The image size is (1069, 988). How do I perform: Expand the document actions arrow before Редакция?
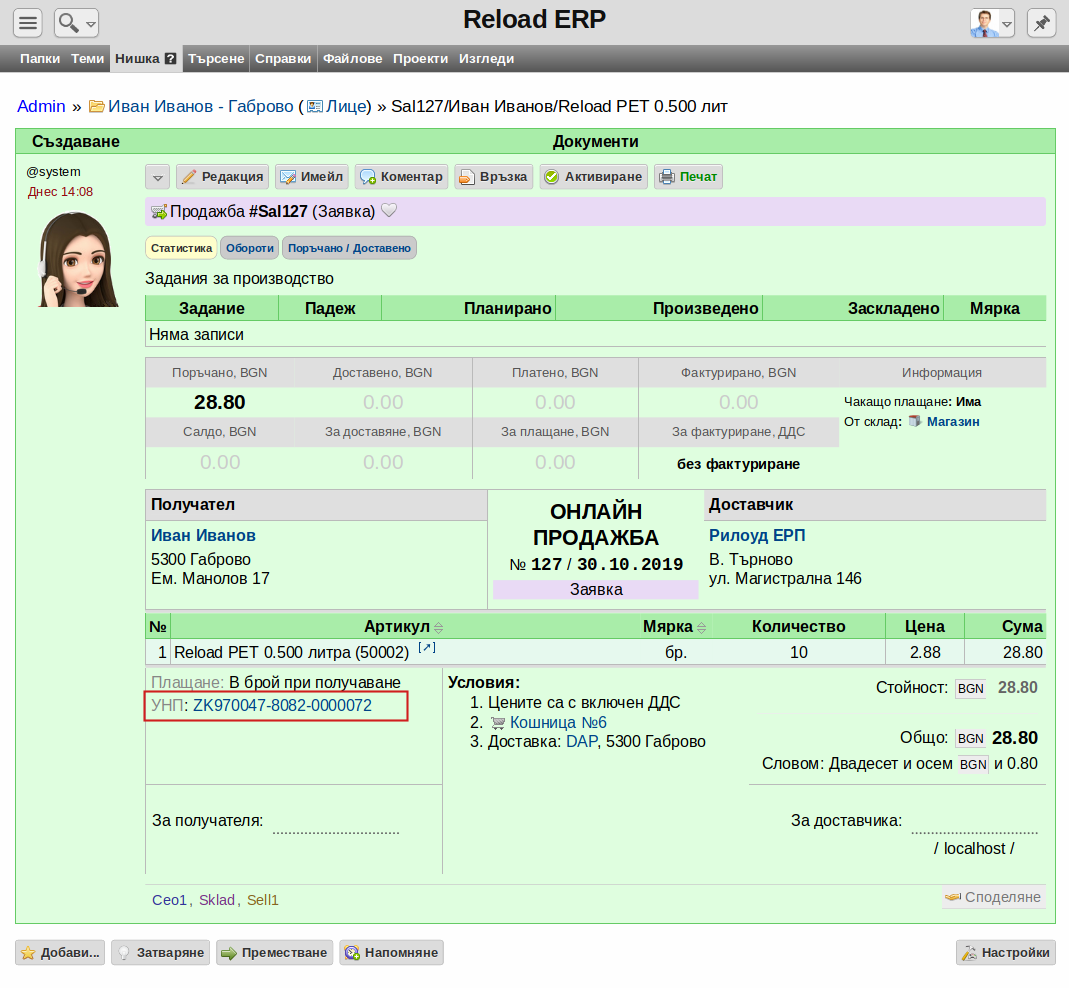tap(157, 177)
